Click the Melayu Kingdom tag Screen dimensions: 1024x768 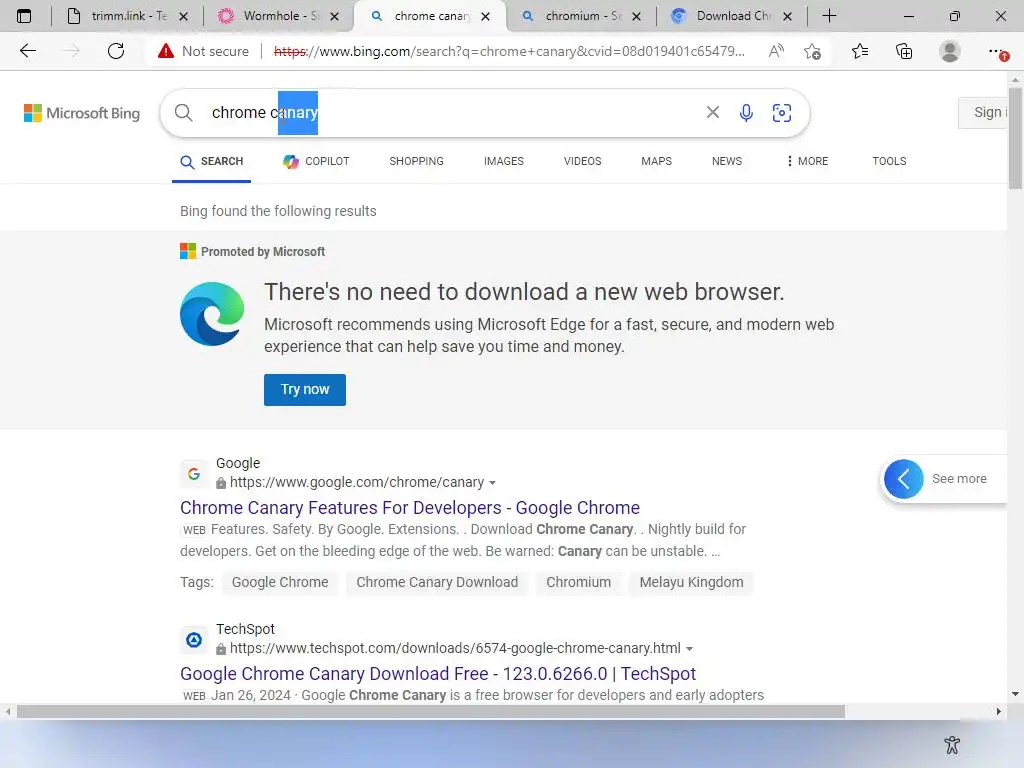[x=691, y=583]
